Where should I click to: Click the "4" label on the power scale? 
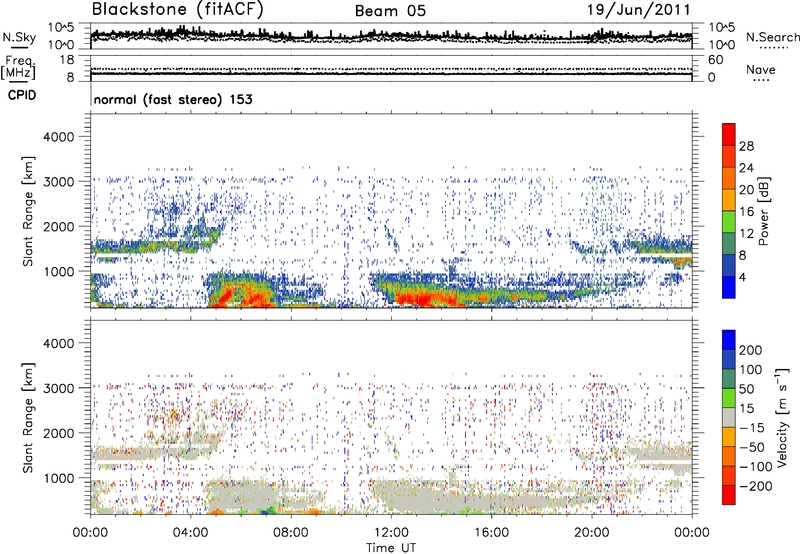742,277
